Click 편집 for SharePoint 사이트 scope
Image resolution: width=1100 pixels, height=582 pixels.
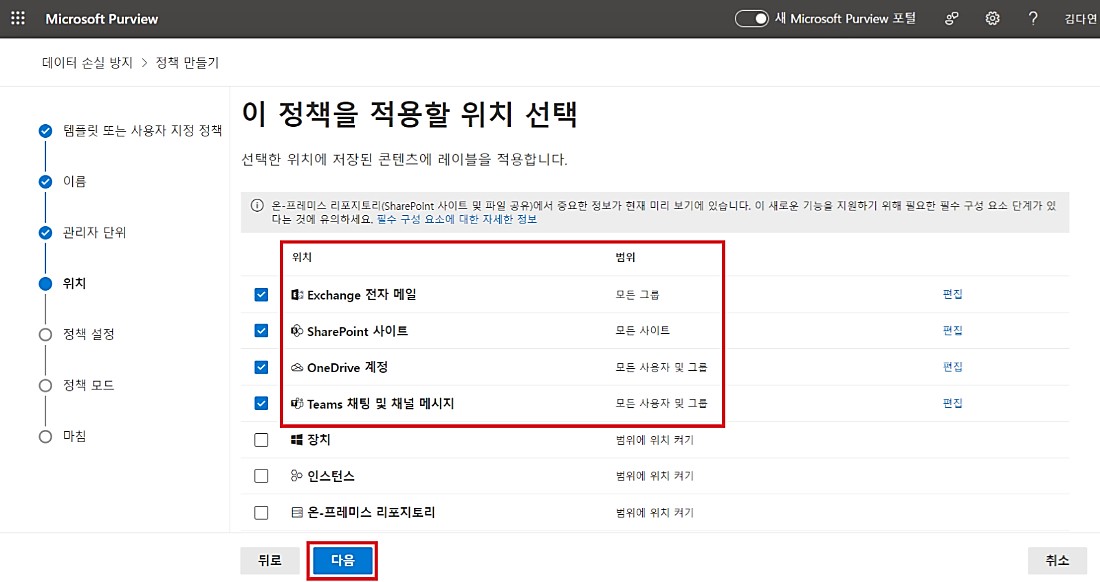pos(952,331)
